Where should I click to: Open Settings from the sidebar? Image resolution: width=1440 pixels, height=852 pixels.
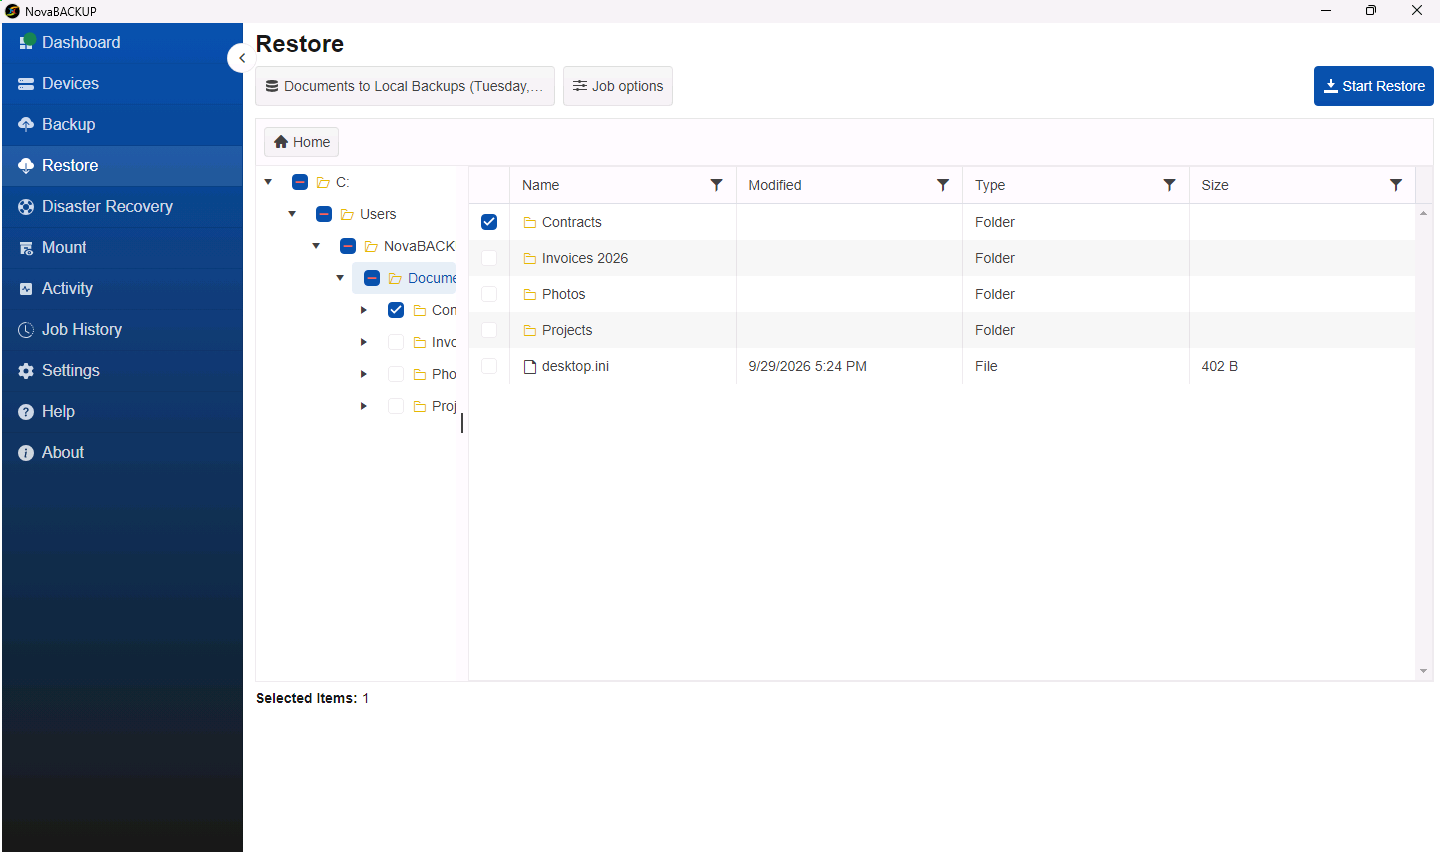pyautogui.click(x=122, y=371)
